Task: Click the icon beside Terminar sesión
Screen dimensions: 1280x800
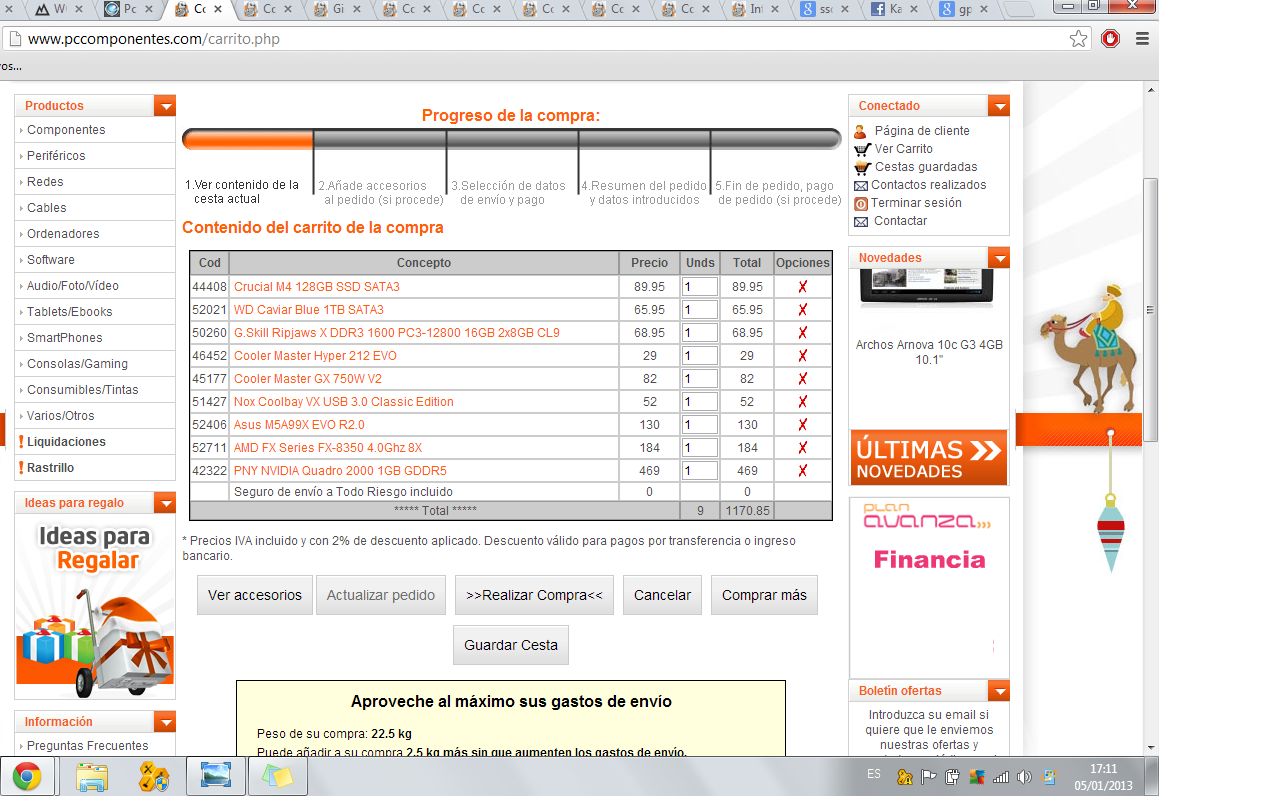Action: pyautogui.click(x=860, y=203)
